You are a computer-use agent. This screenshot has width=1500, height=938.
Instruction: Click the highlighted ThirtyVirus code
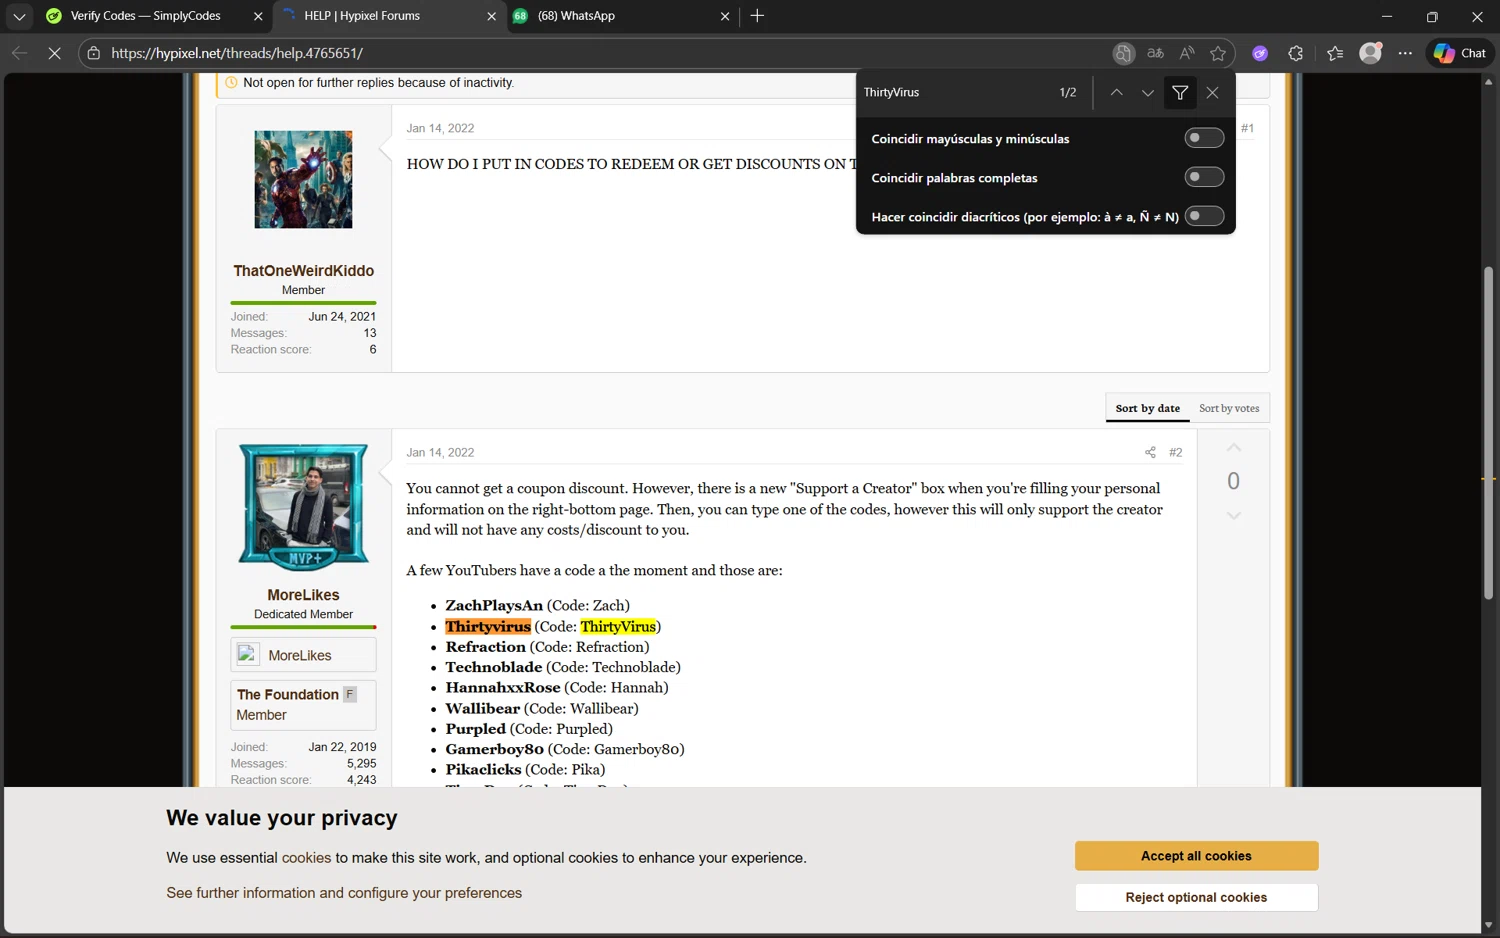point(618,626)
